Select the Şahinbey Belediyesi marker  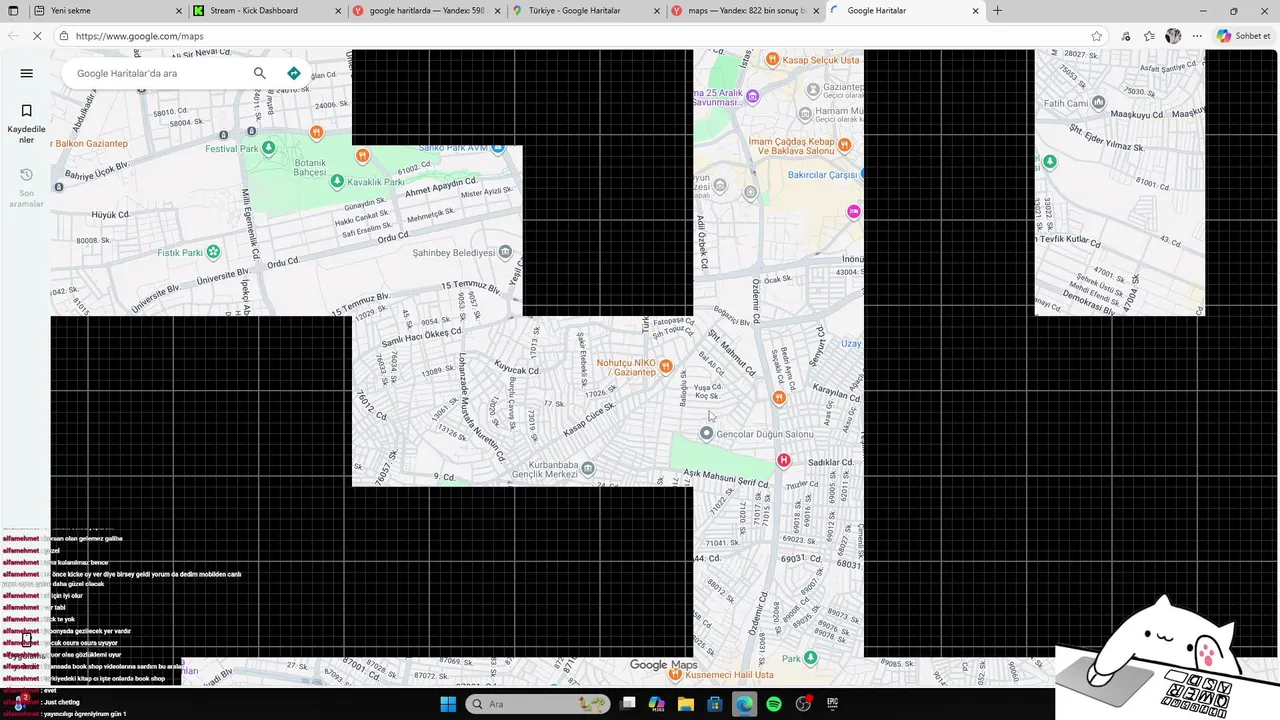(x=505, y=252)
